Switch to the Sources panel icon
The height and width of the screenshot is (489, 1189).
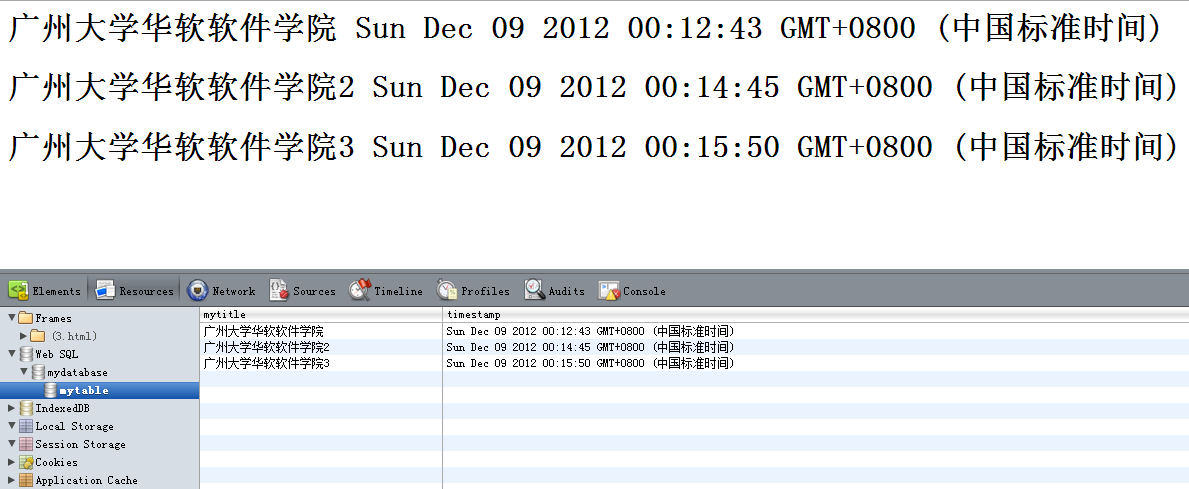pos(279,291)
